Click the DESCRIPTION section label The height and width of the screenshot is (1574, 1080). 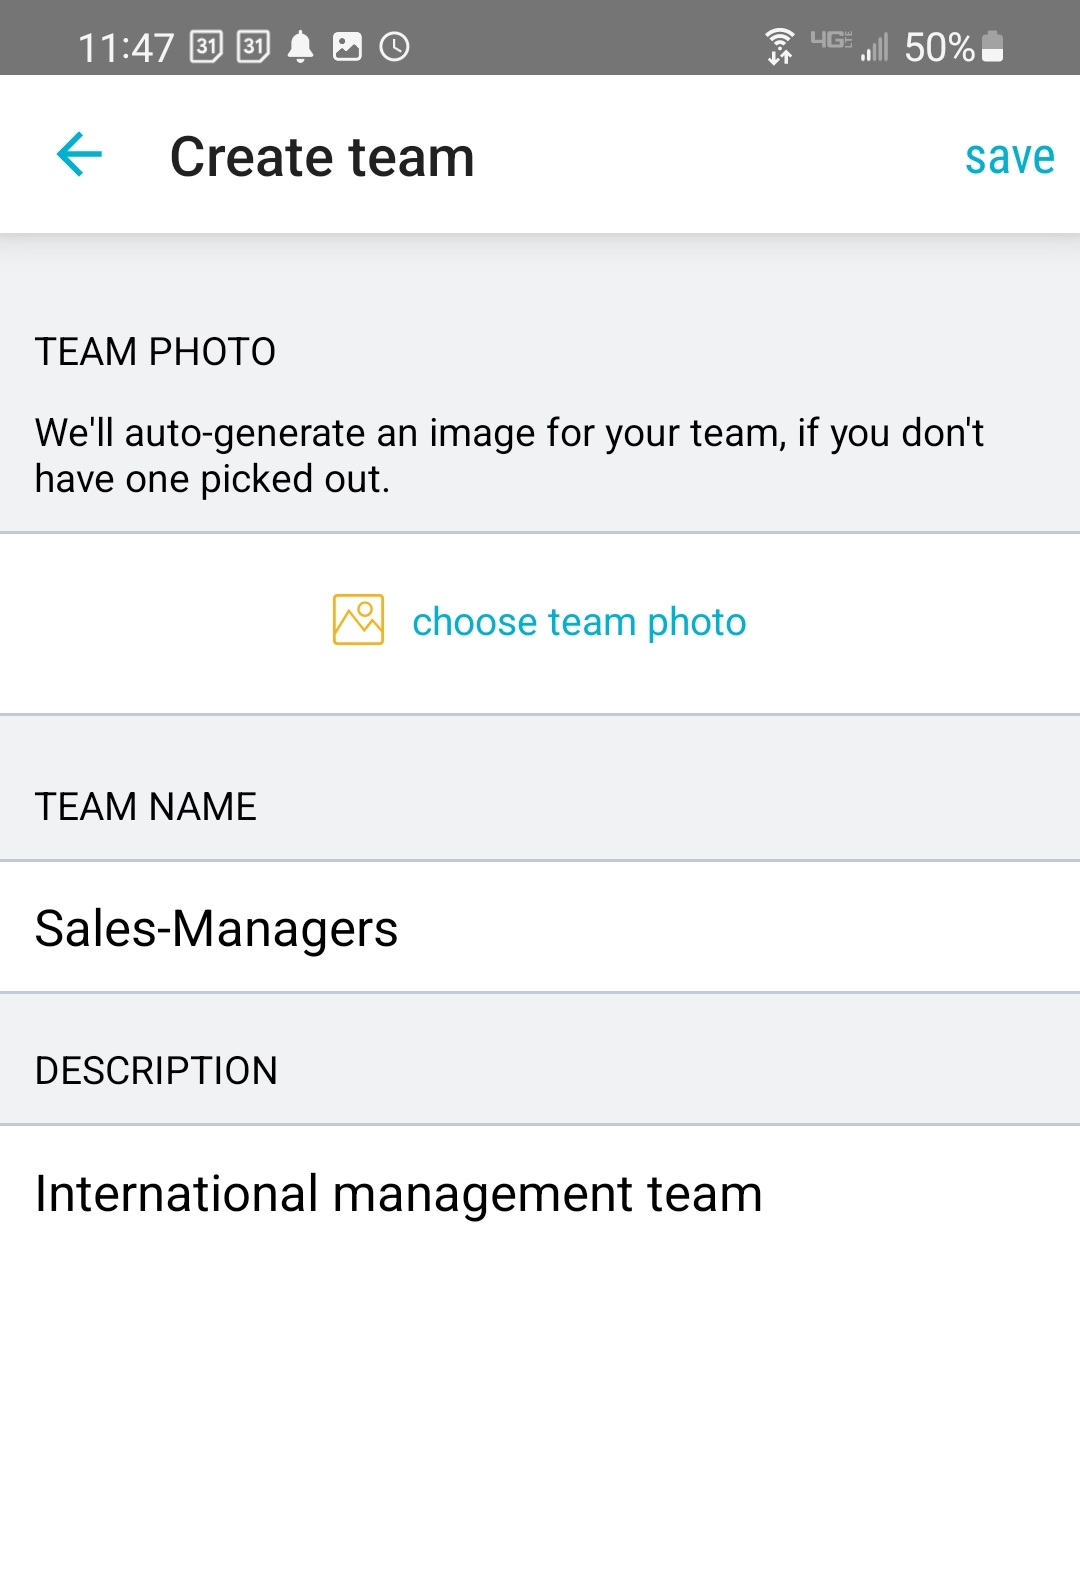(156, 1071)
